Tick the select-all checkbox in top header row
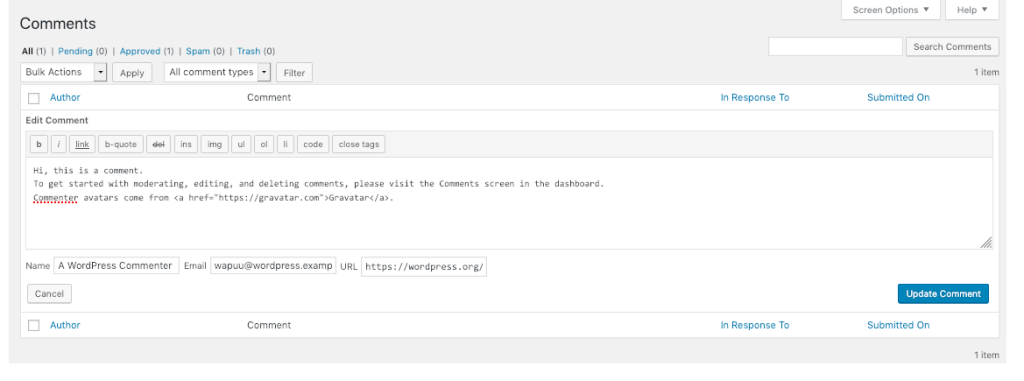The height and width of the screenshot is (381, 1024). (x=34, y=98)
